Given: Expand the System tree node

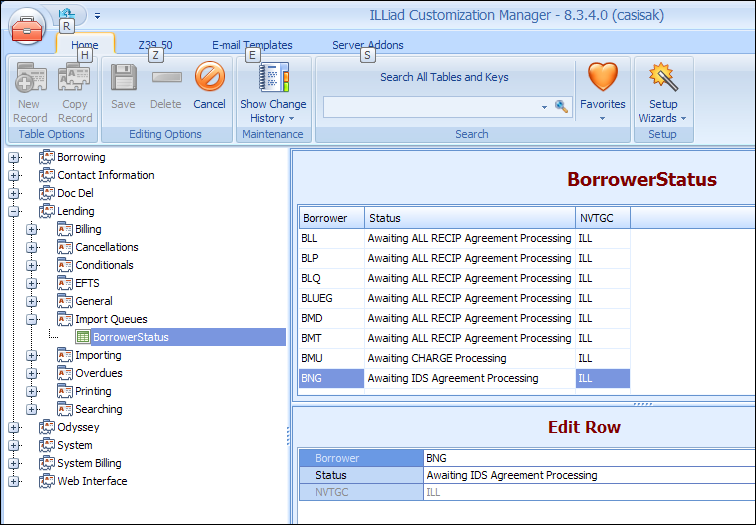Looking at the screenshot, I should coord(14,445).
